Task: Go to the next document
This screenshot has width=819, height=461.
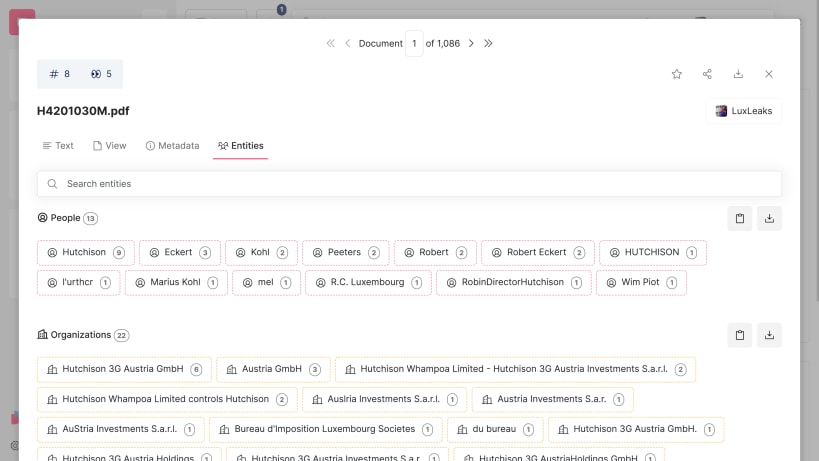Action: click(471, 43)
